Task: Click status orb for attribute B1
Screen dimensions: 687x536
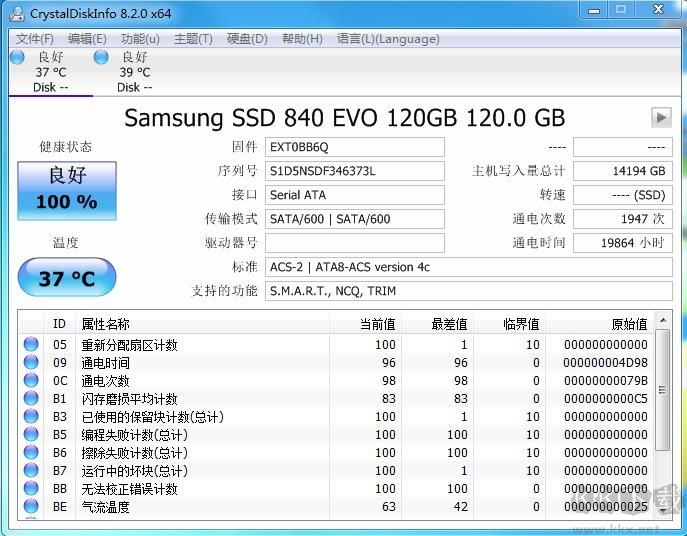Action: (x=31, y=398)
